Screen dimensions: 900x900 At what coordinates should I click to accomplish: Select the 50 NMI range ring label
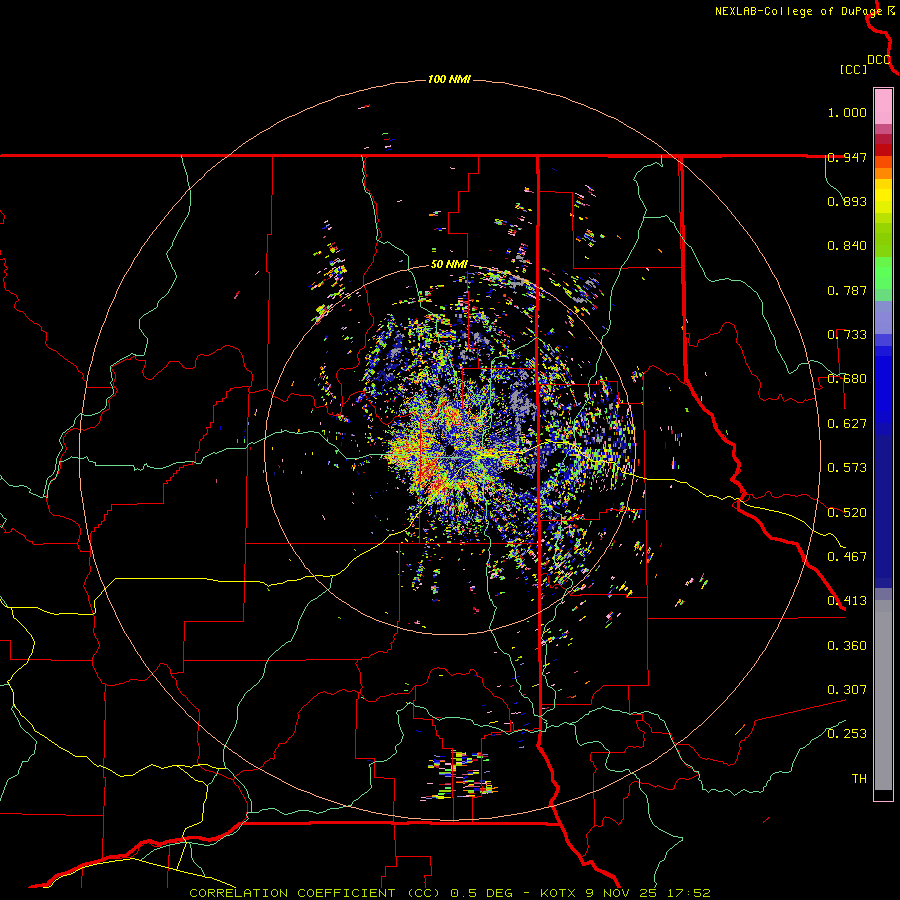point(449,265)
